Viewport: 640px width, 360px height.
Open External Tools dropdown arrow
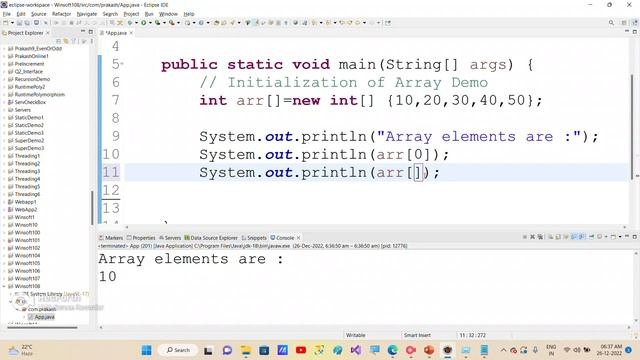pos(178,23)
